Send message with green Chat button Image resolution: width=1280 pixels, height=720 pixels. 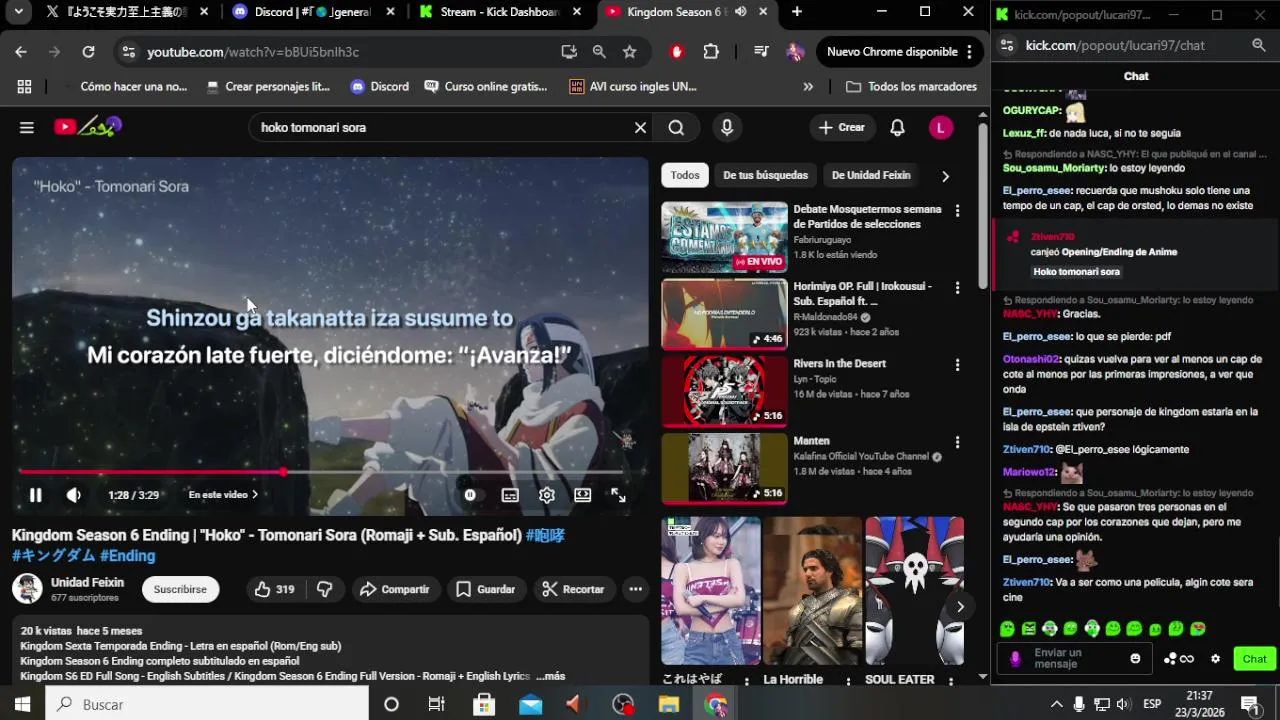(x=1254, y=659)
